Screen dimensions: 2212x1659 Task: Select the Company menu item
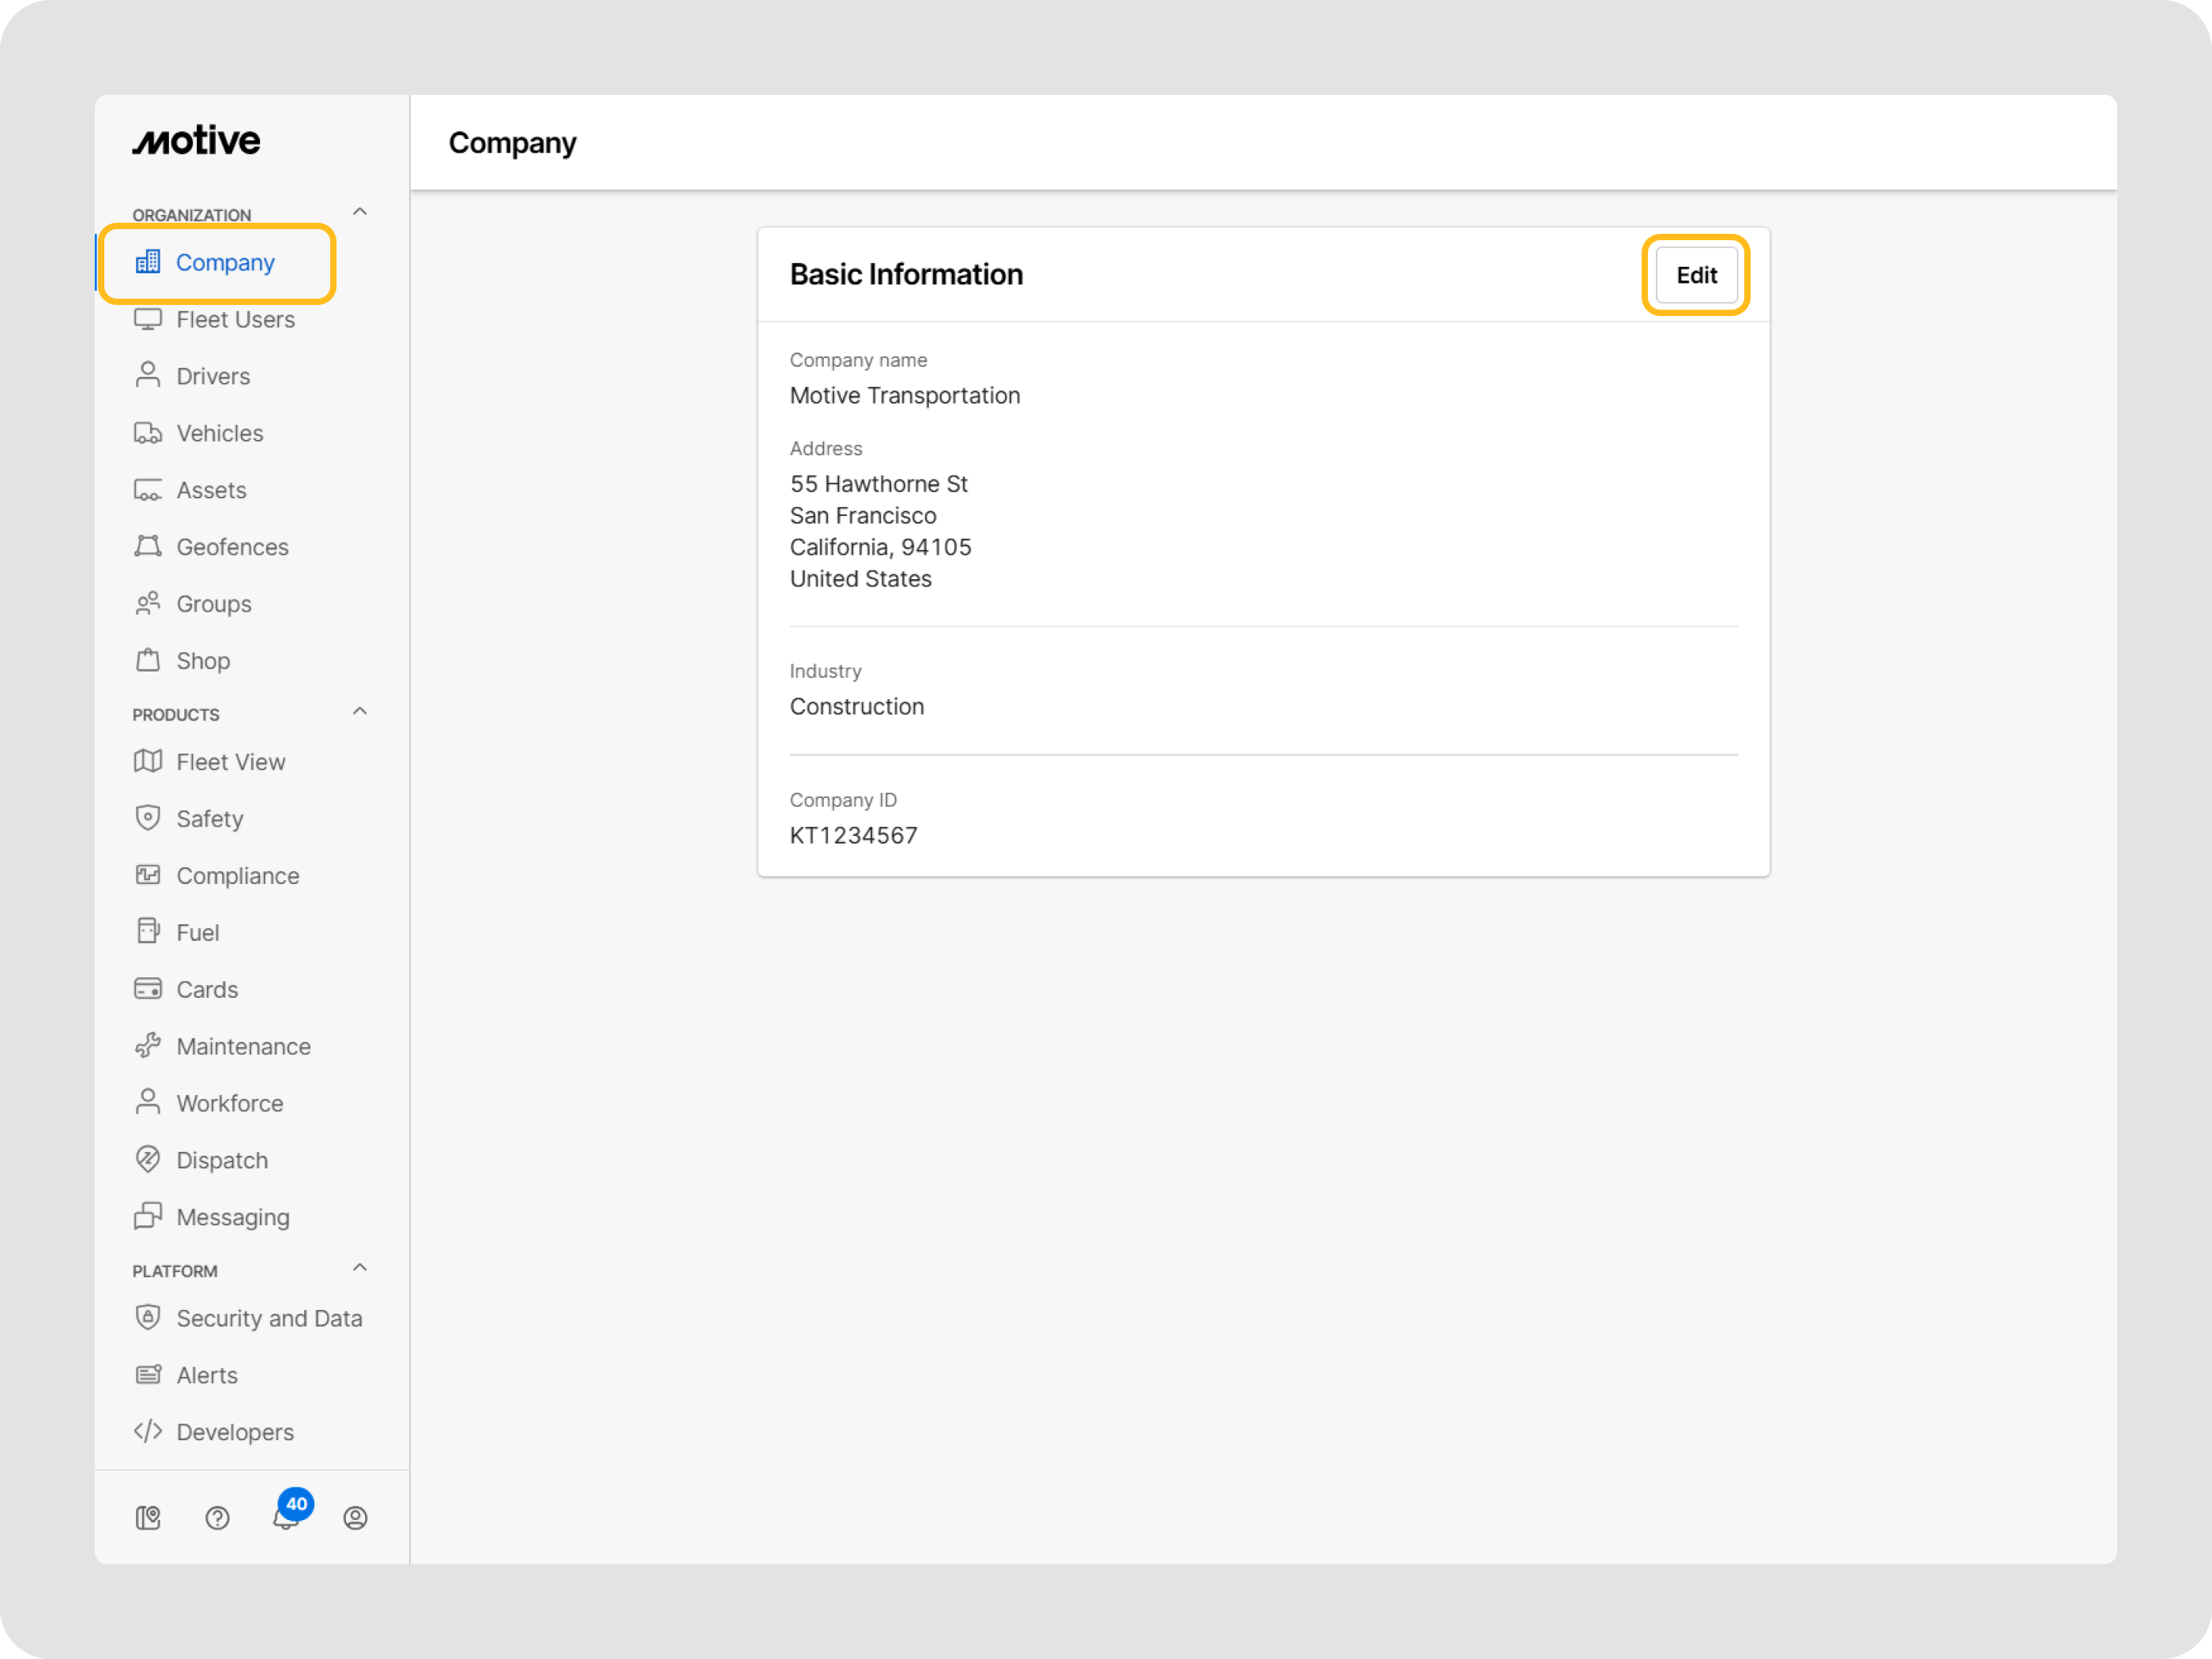click(225, 263)
